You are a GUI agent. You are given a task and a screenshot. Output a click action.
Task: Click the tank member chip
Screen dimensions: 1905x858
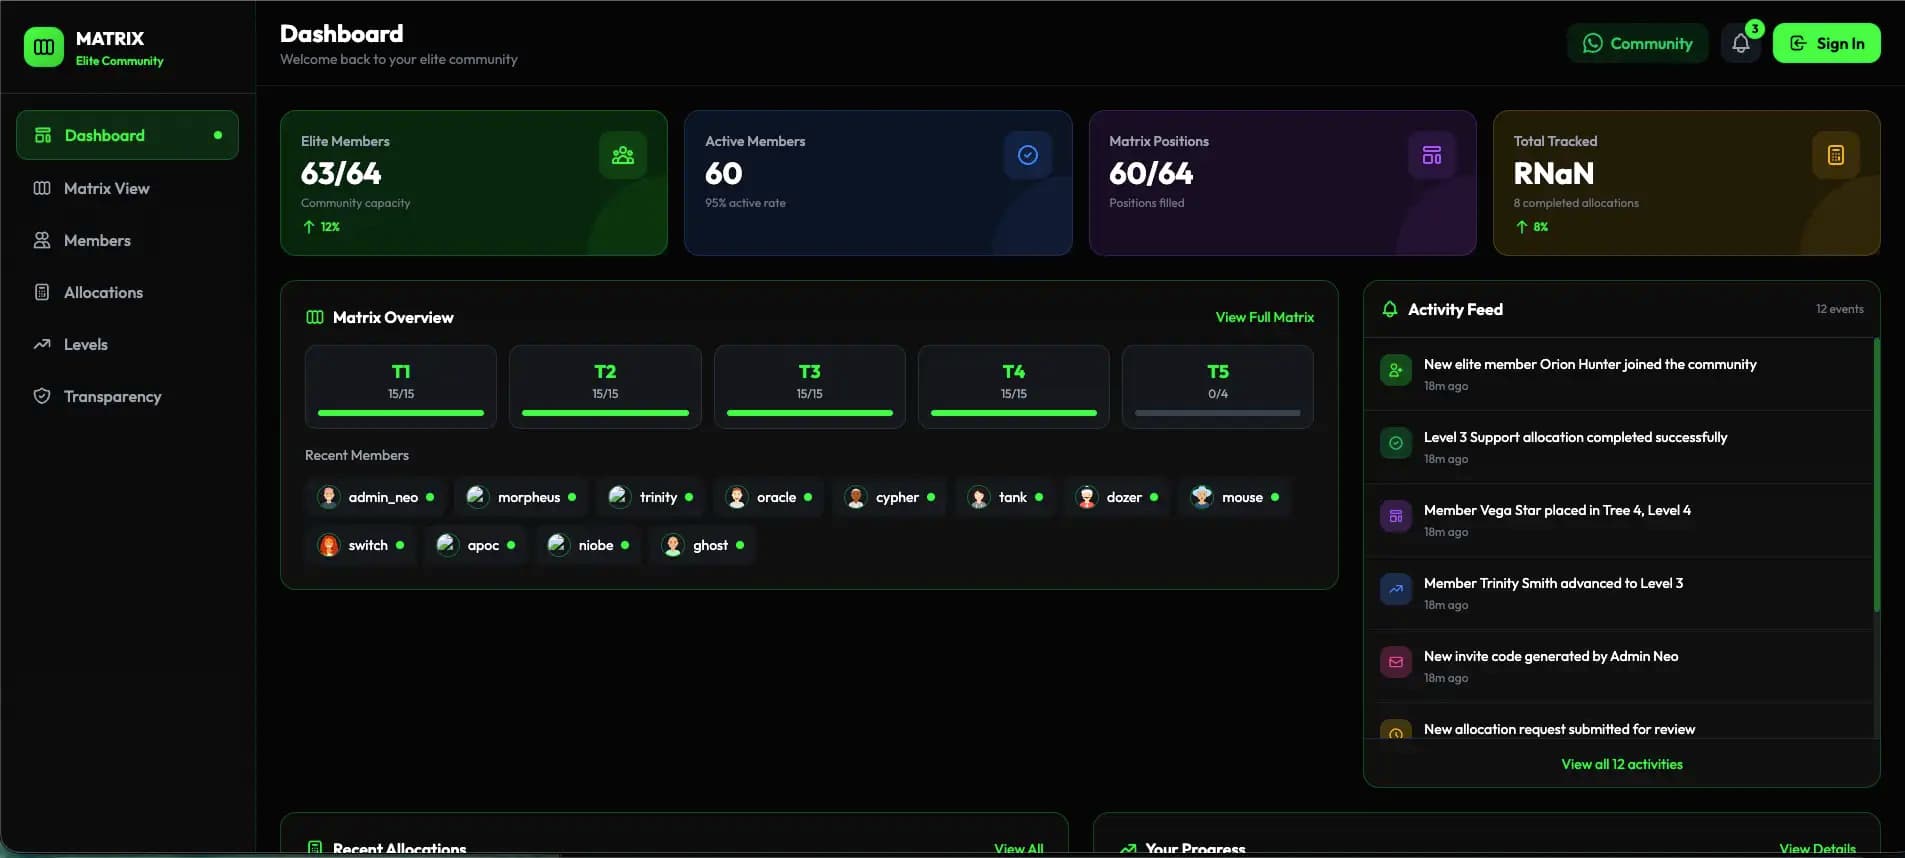pos(1006,497)
